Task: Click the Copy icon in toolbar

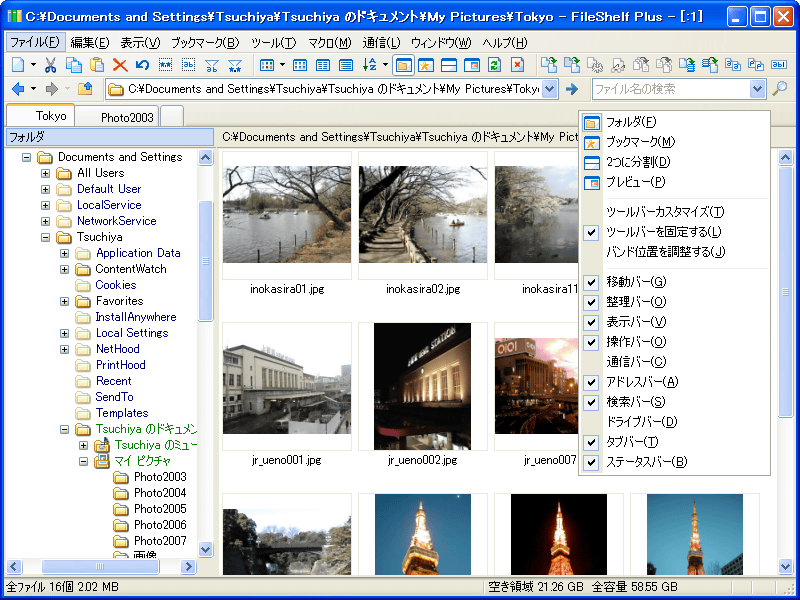Action: point(73,65)
